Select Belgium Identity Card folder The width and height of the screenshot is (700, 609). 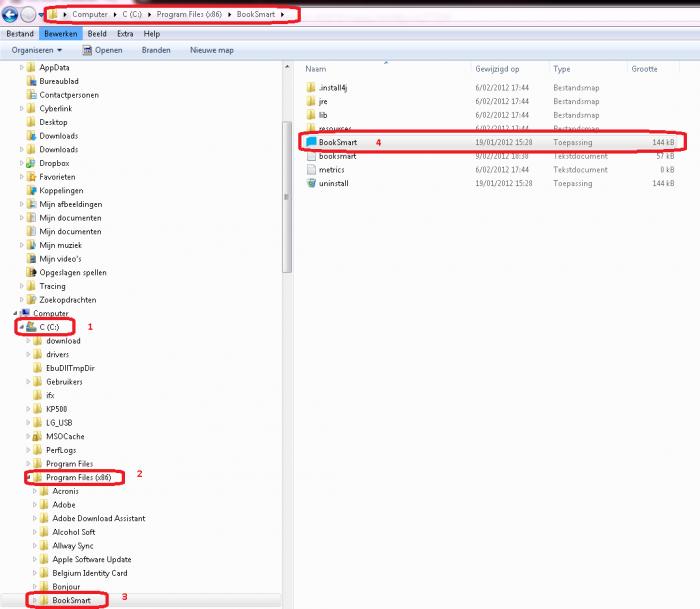pyautogui.click(x=90, y=573)
